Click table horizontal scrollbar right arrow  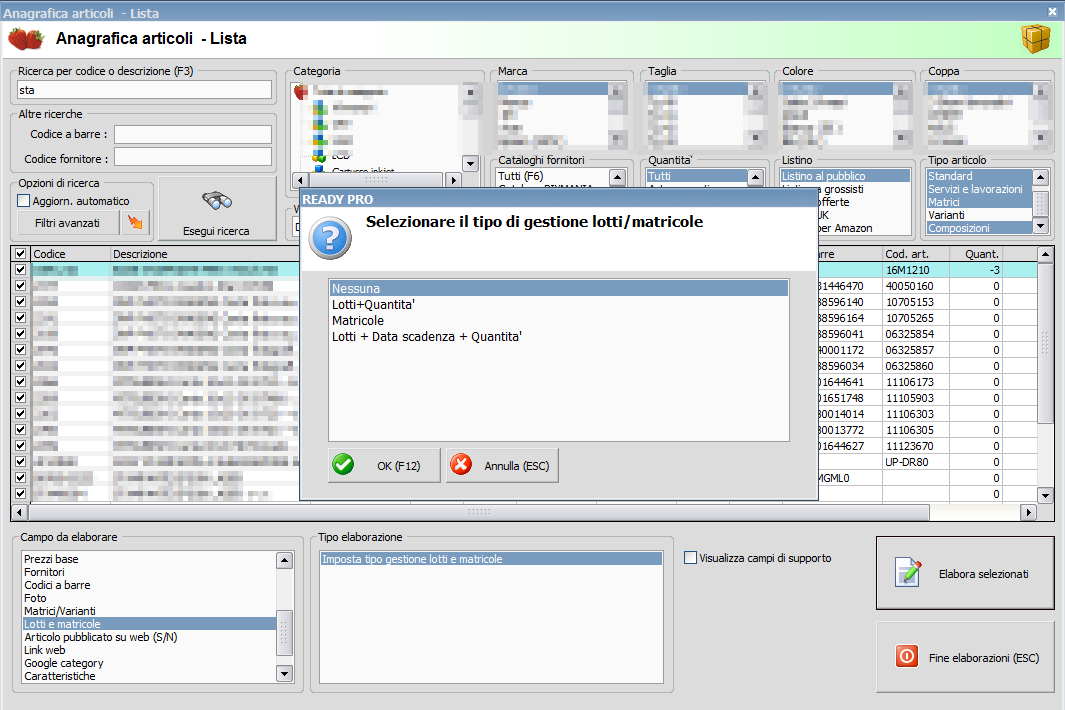[1029, 512]
